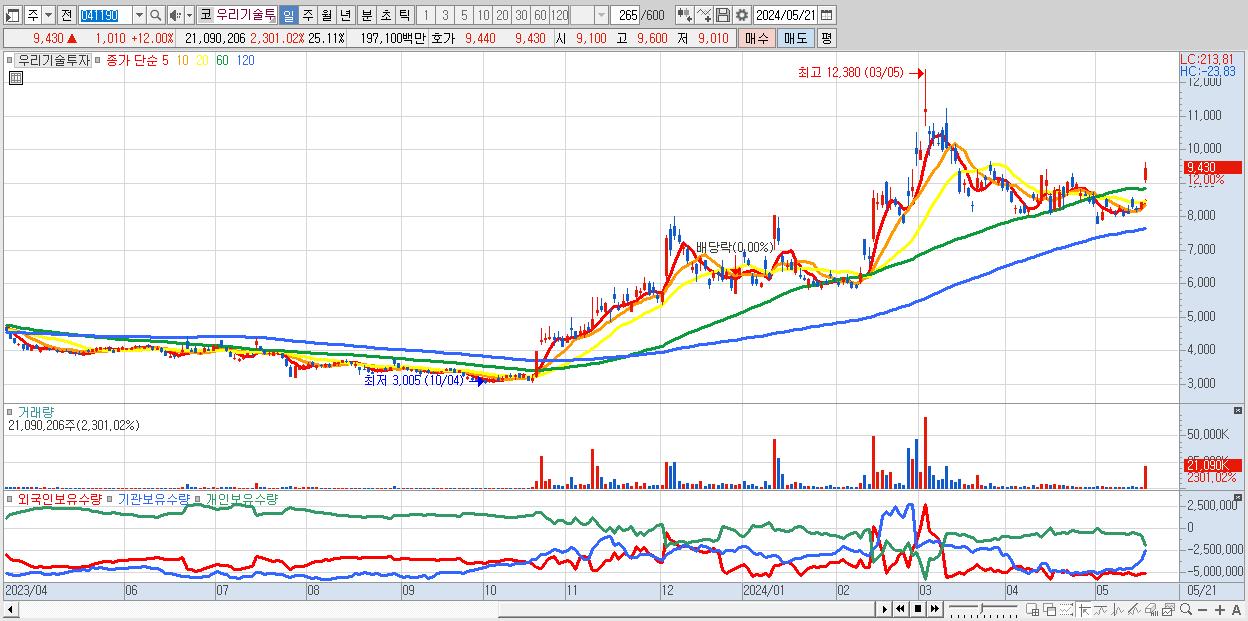The image size is (1248, 621).
Task: Adjust the replay speed slider handle
Action: (x=981, y=608)
